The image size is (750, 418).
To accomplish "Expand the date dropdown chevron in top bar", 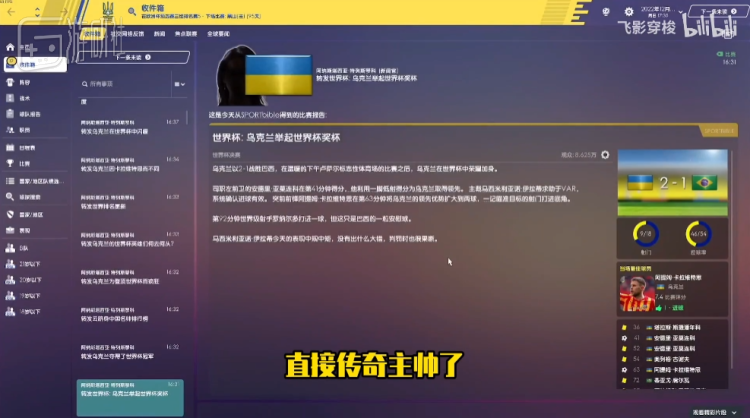I will click(680, 12).
